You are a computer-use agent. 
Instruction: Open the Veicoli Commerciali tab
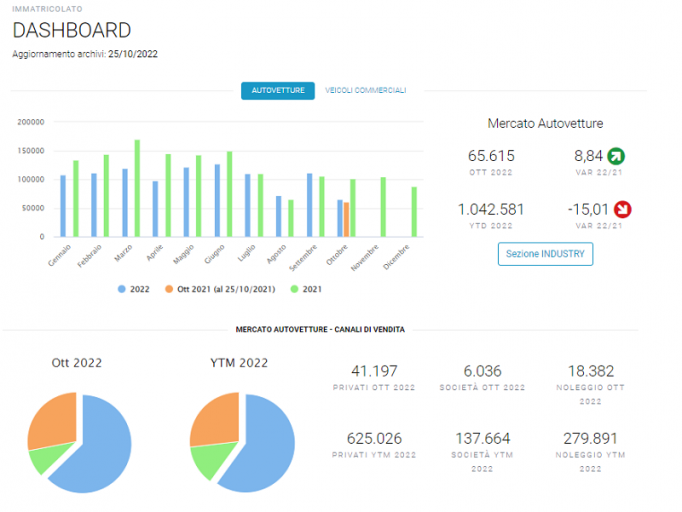coord(365,90)
